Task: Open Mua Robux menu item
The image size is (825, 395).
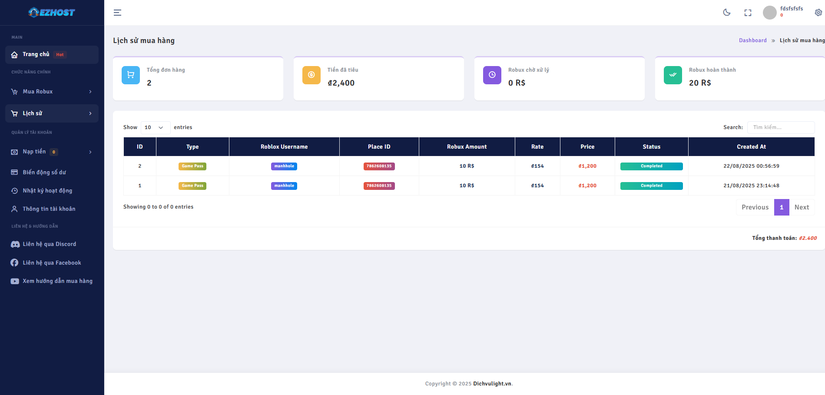Action: (52, 92)
